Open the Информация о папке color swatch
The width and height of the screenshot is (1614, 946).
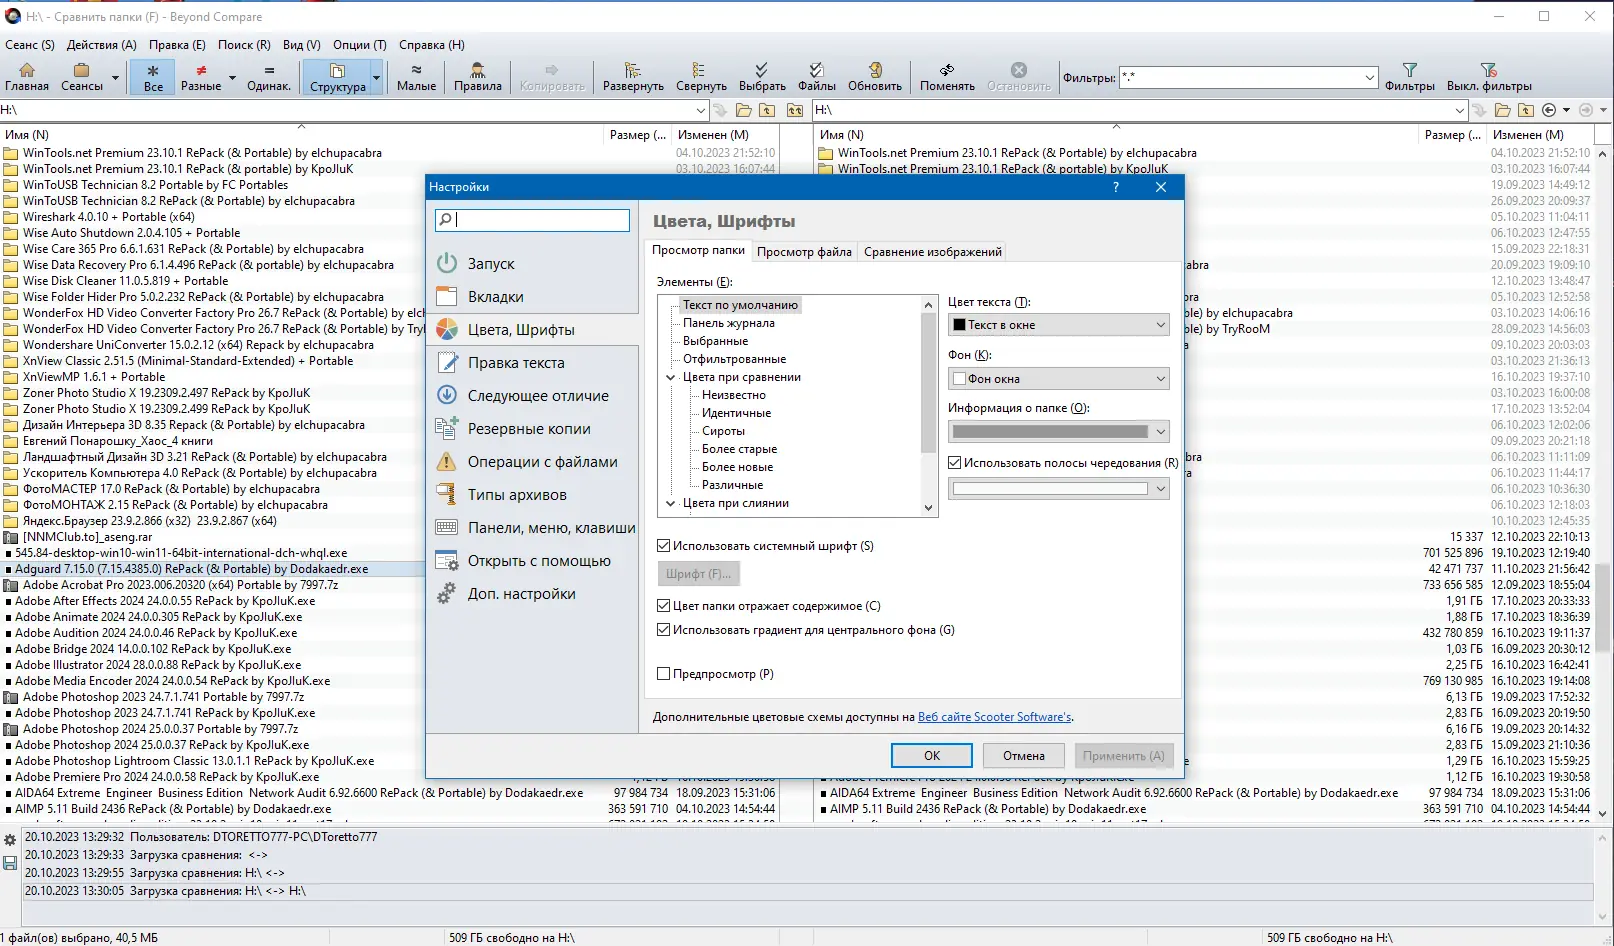[1059, 432]
